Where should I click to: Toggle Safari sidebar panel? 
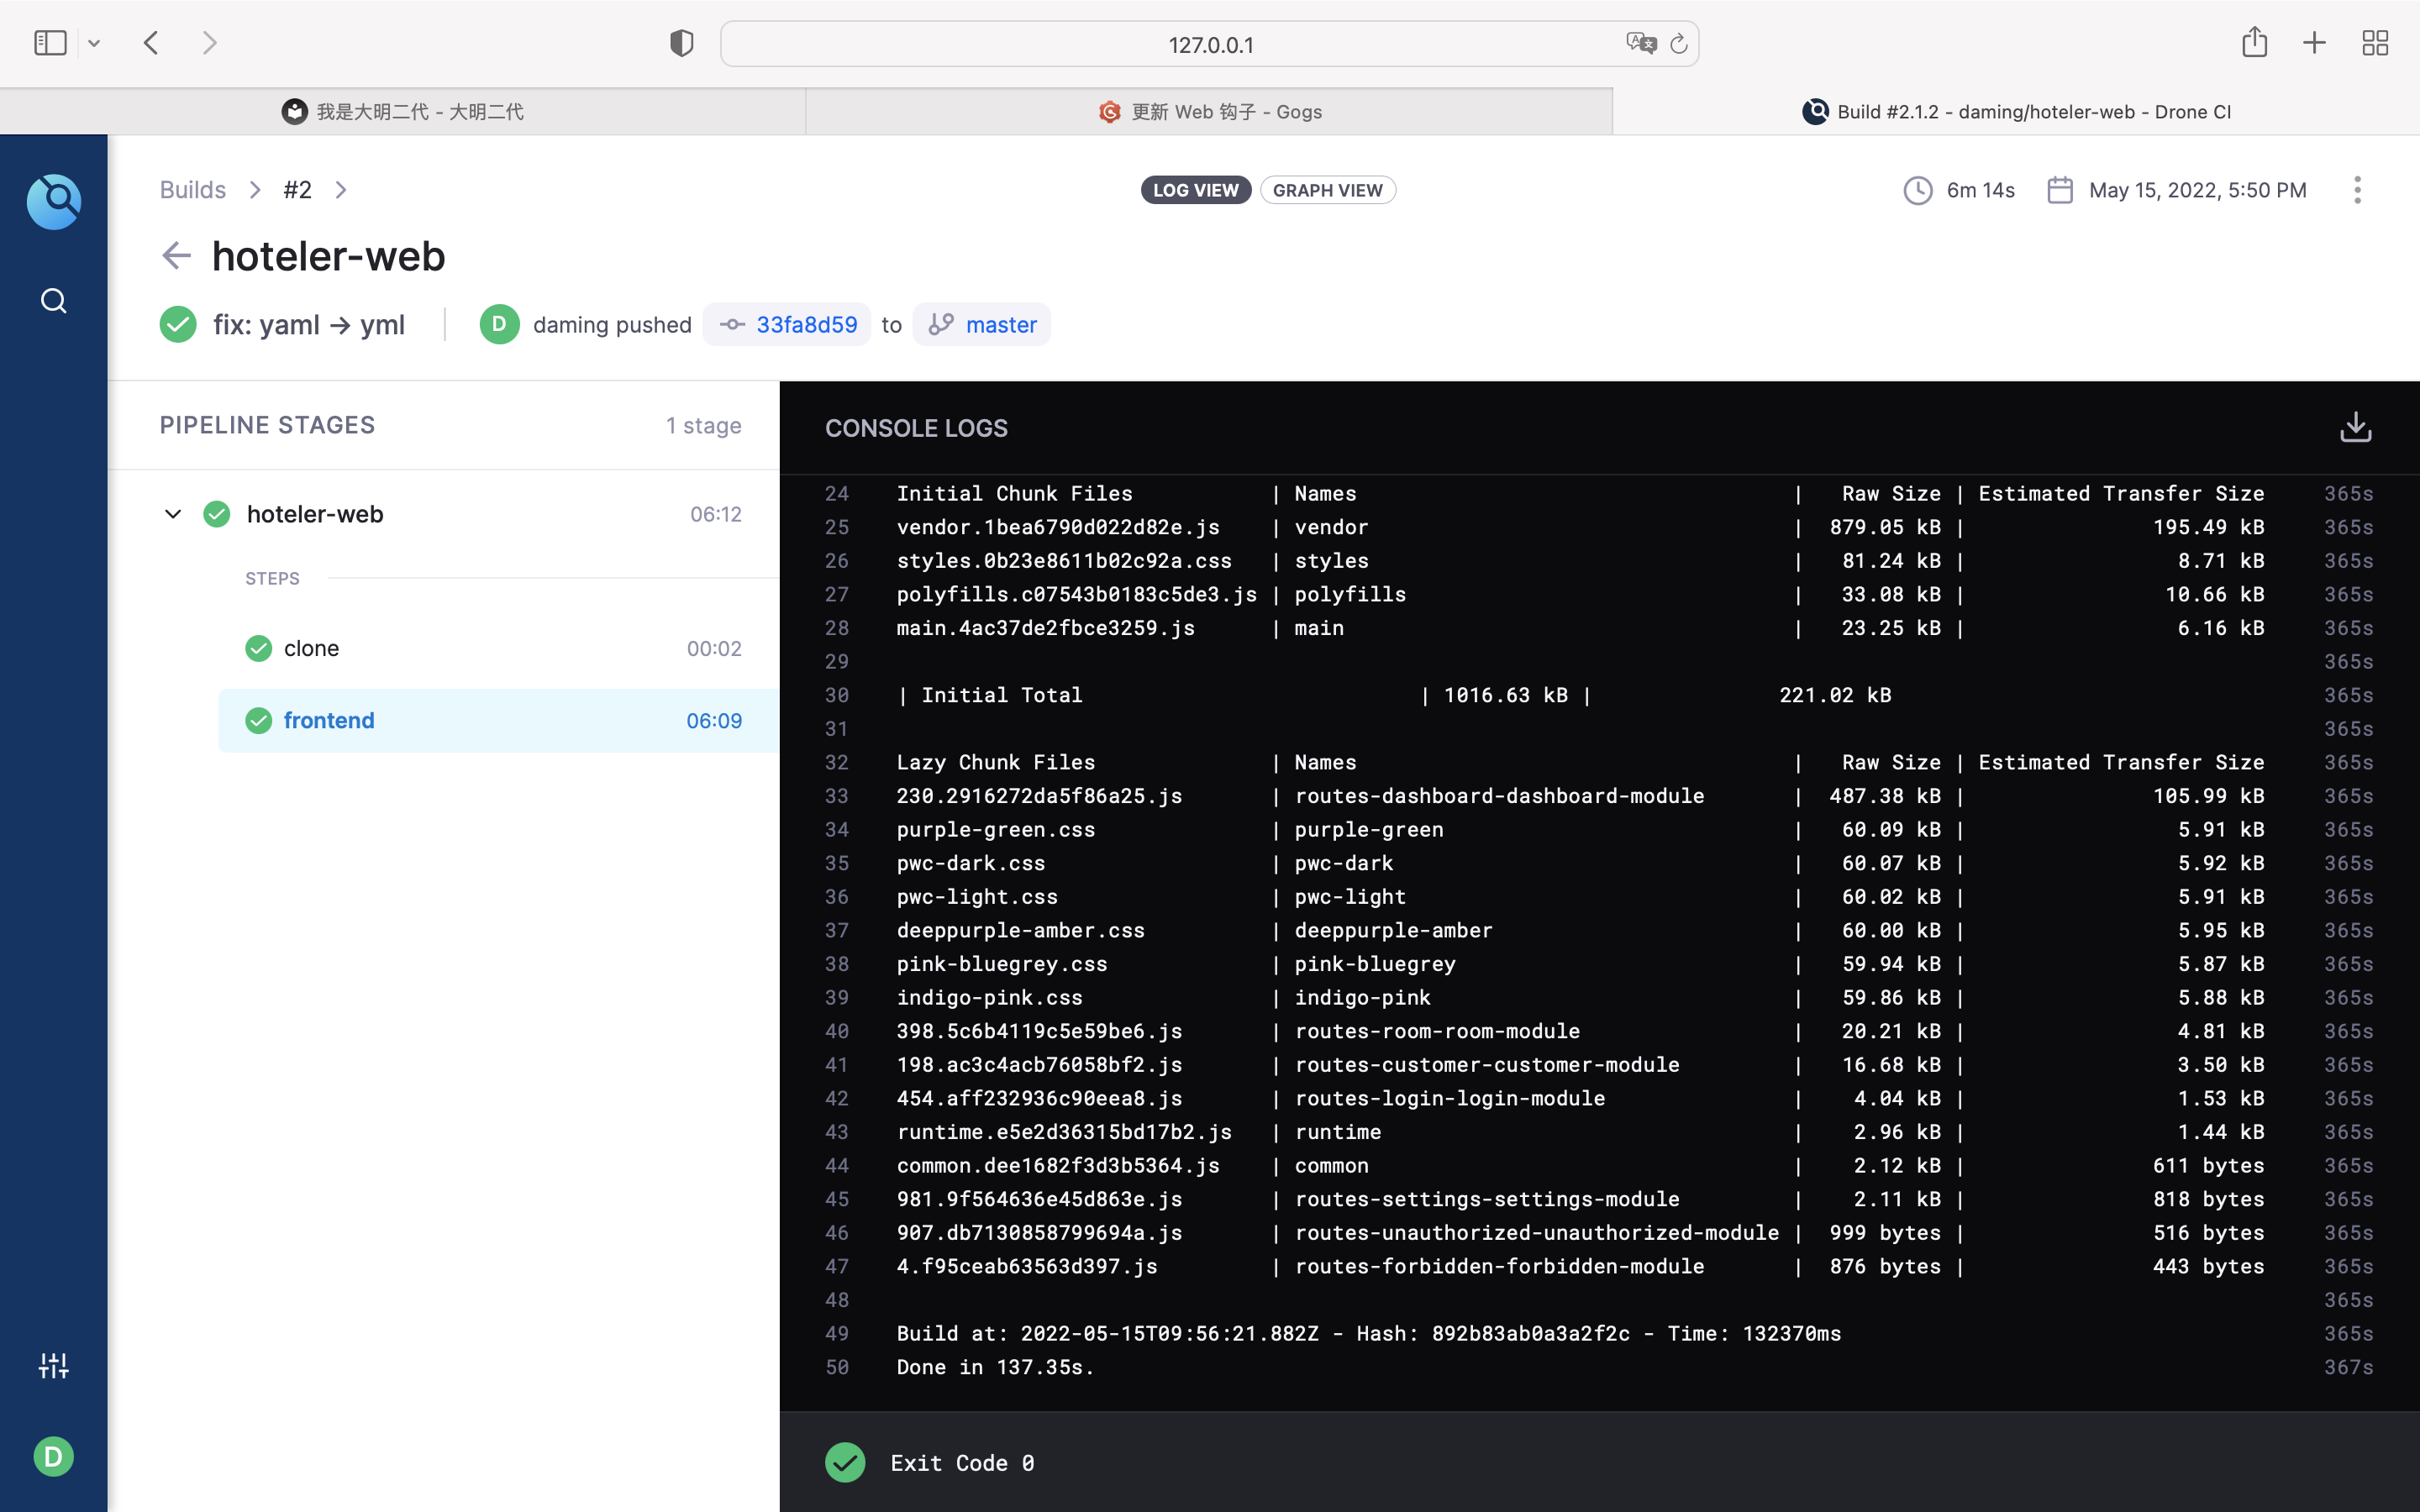click(50, 43)
